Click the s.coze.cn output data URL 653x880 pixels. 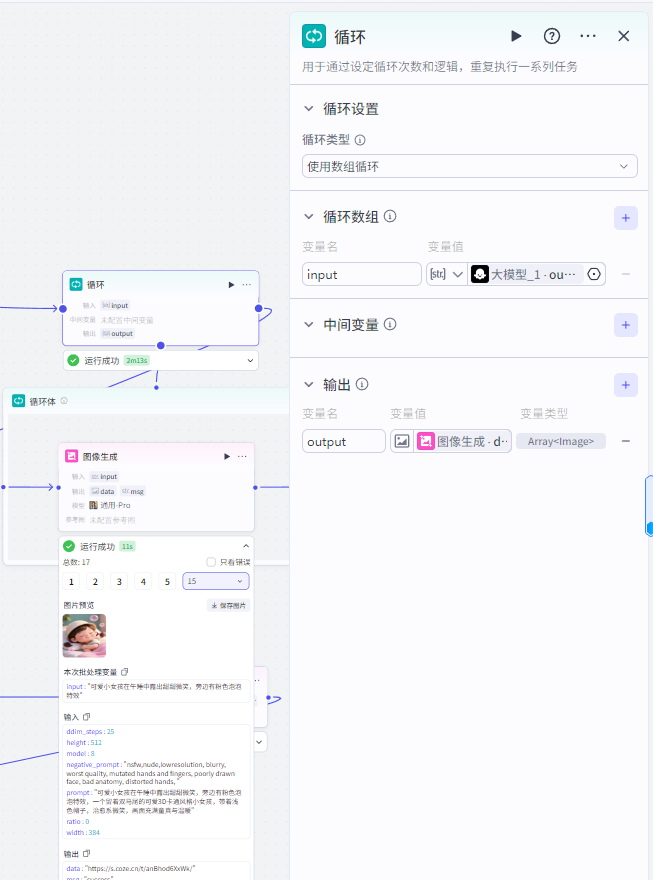tap(139, 868)
